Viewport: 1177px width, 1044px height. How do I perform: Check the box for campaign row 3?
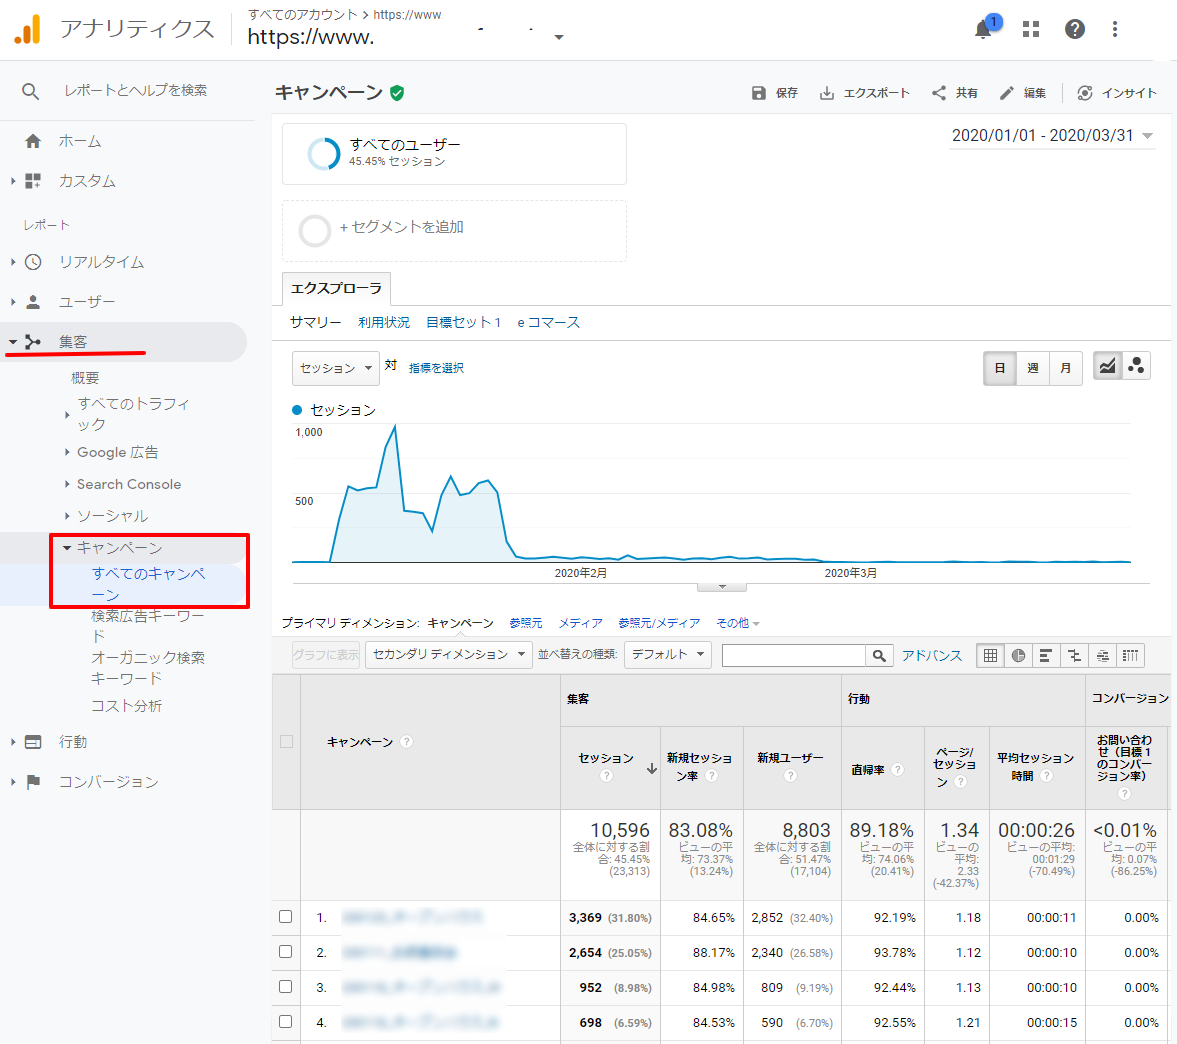click(285, 986)
